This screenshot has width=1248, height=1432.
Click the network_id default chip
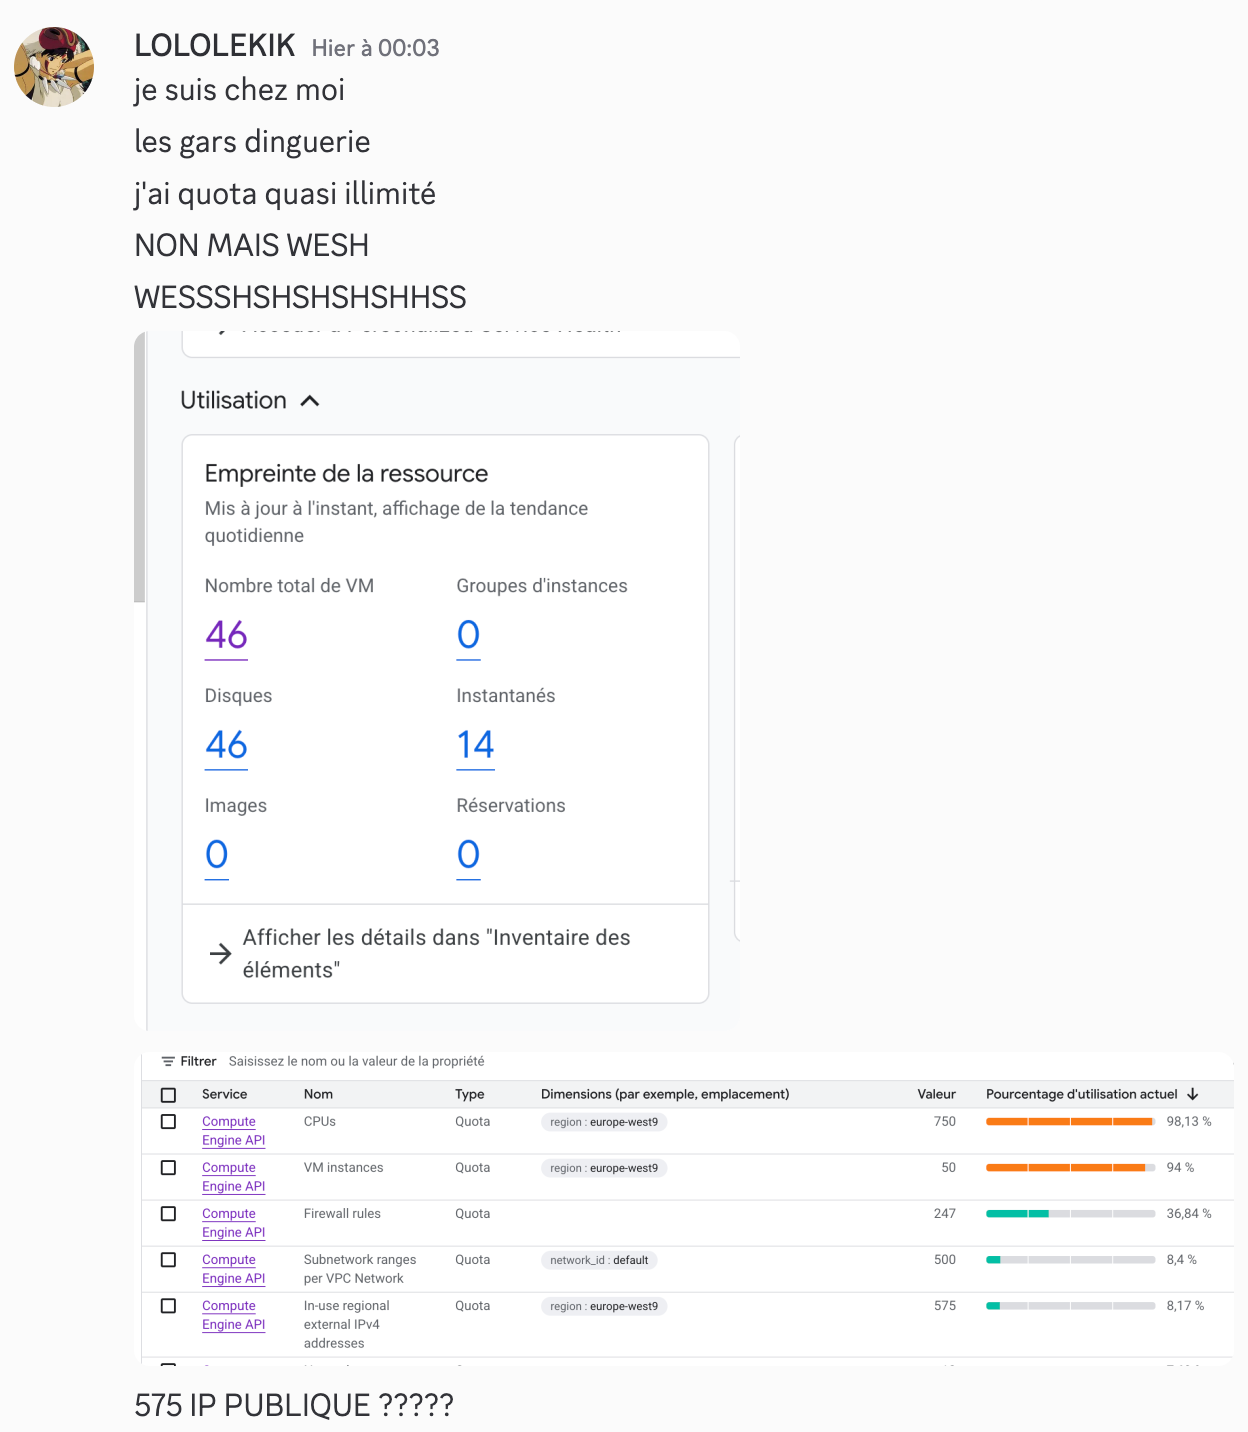[x=599, y=1260]
